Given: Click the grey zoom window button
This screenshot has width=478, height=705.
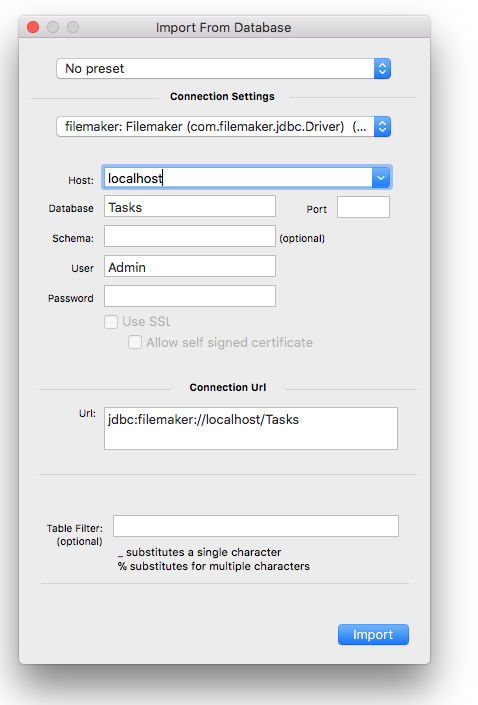Looking at the screenshot, I should 73,27.
